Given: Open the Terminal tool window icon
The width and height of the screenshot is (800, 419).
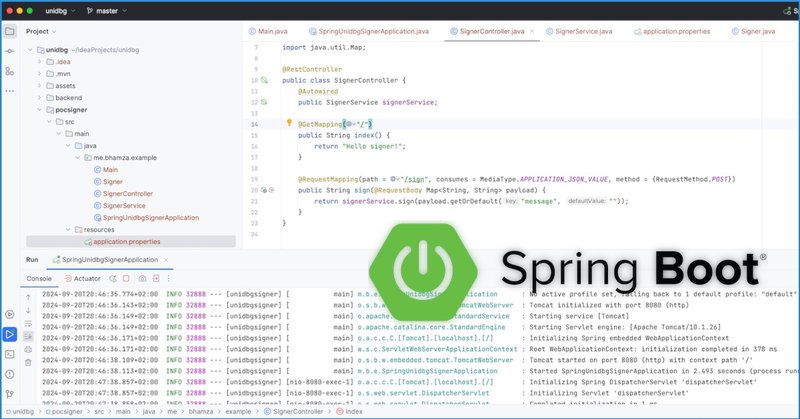Looking at the screenshot, I should coord(10,354).
